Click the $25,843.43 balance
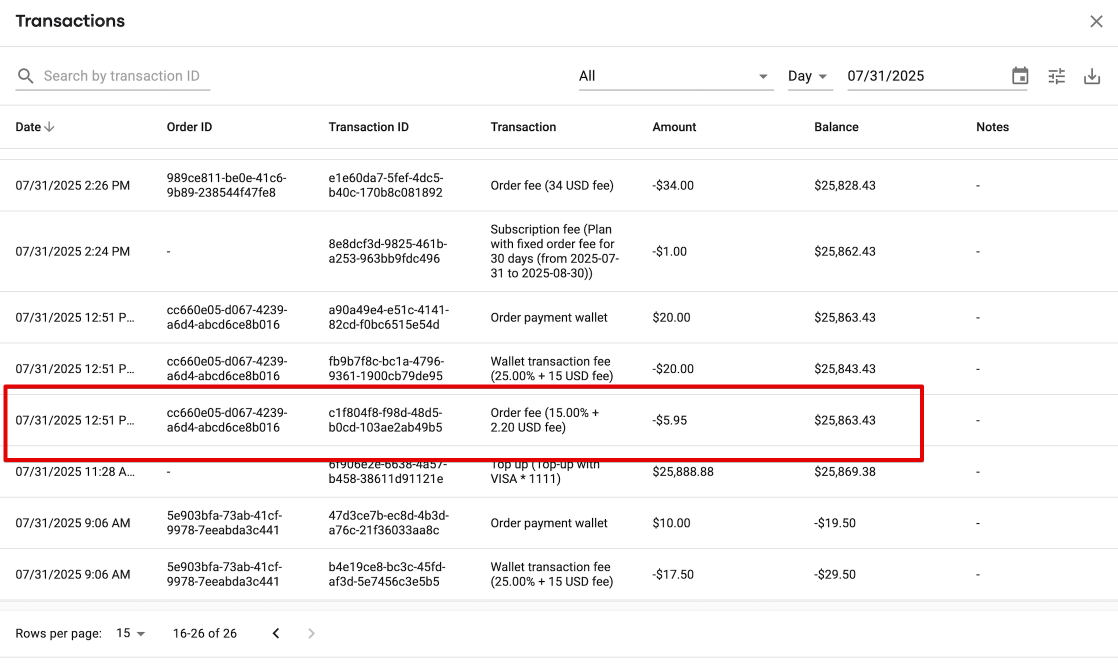The height and width of the screenshot is (664, 1118). (x=845, y=369)
